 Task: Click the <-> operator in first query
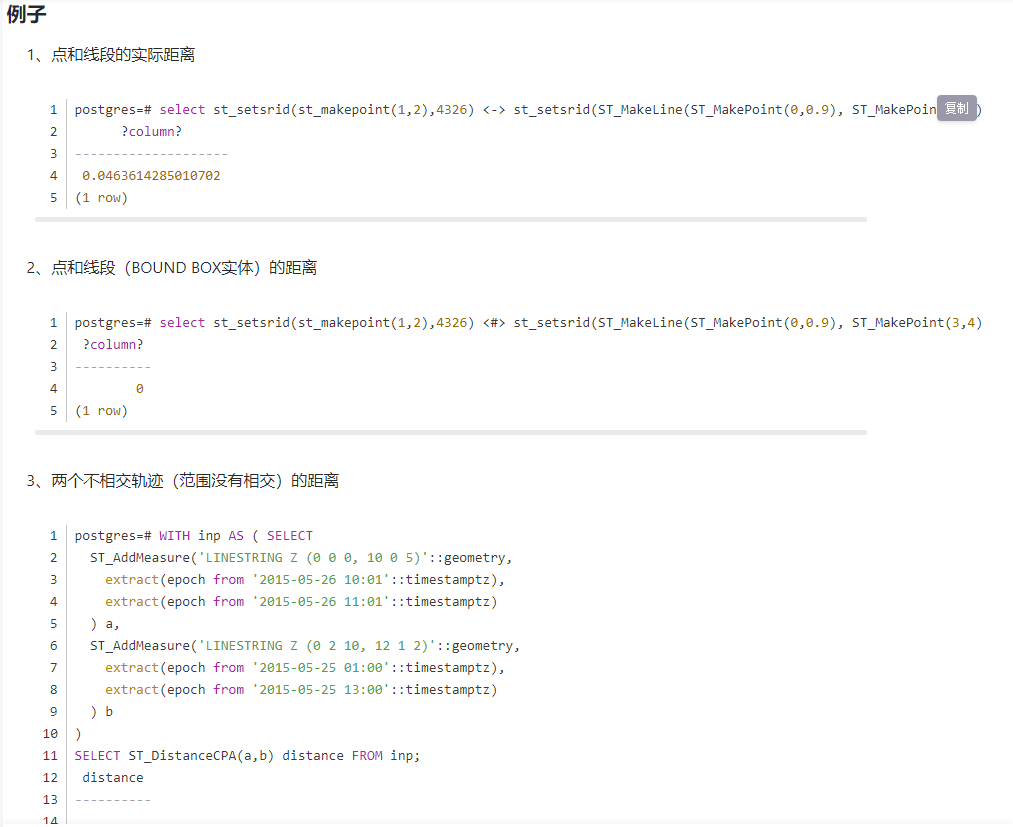click(x=494, y=110)
